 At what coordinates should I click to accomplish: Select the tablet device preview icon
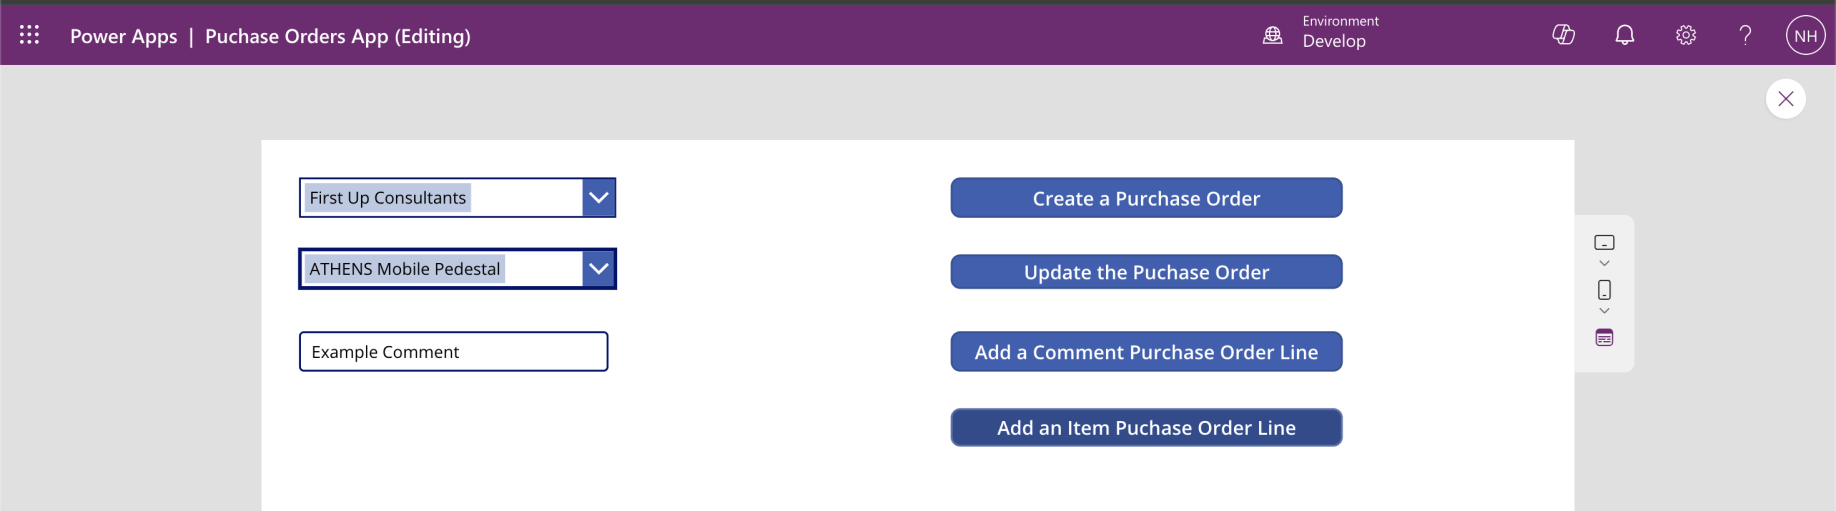(x=1604, y=243)
